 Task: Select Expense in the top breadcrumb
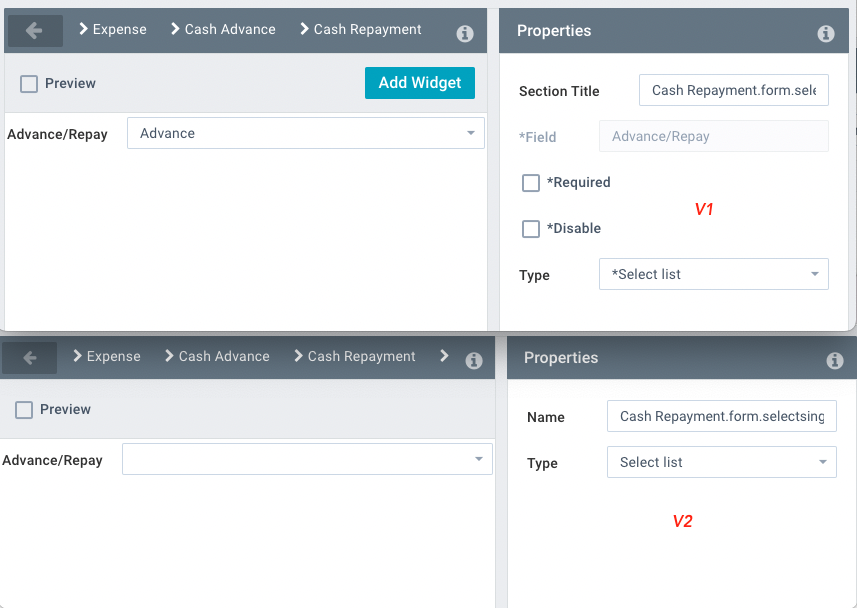(x=121, y=29)
